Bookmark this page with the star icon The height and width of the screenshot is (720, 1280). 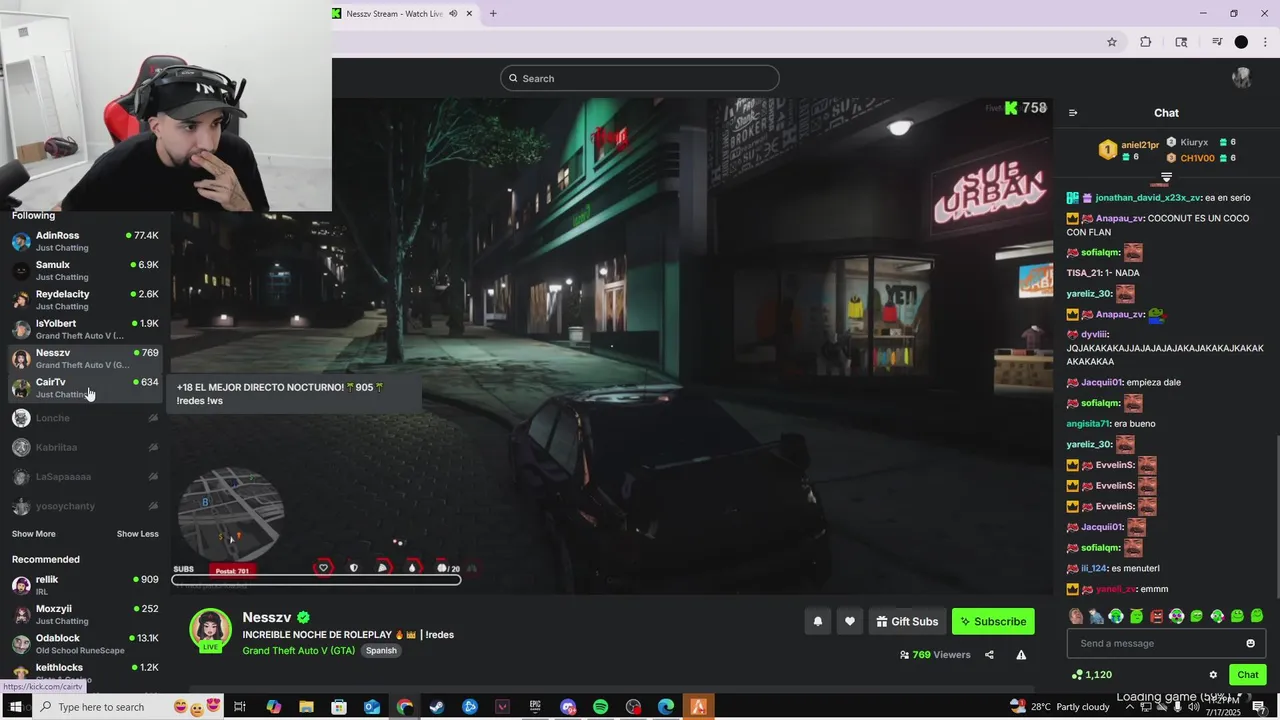click(x=1111, y=42)
